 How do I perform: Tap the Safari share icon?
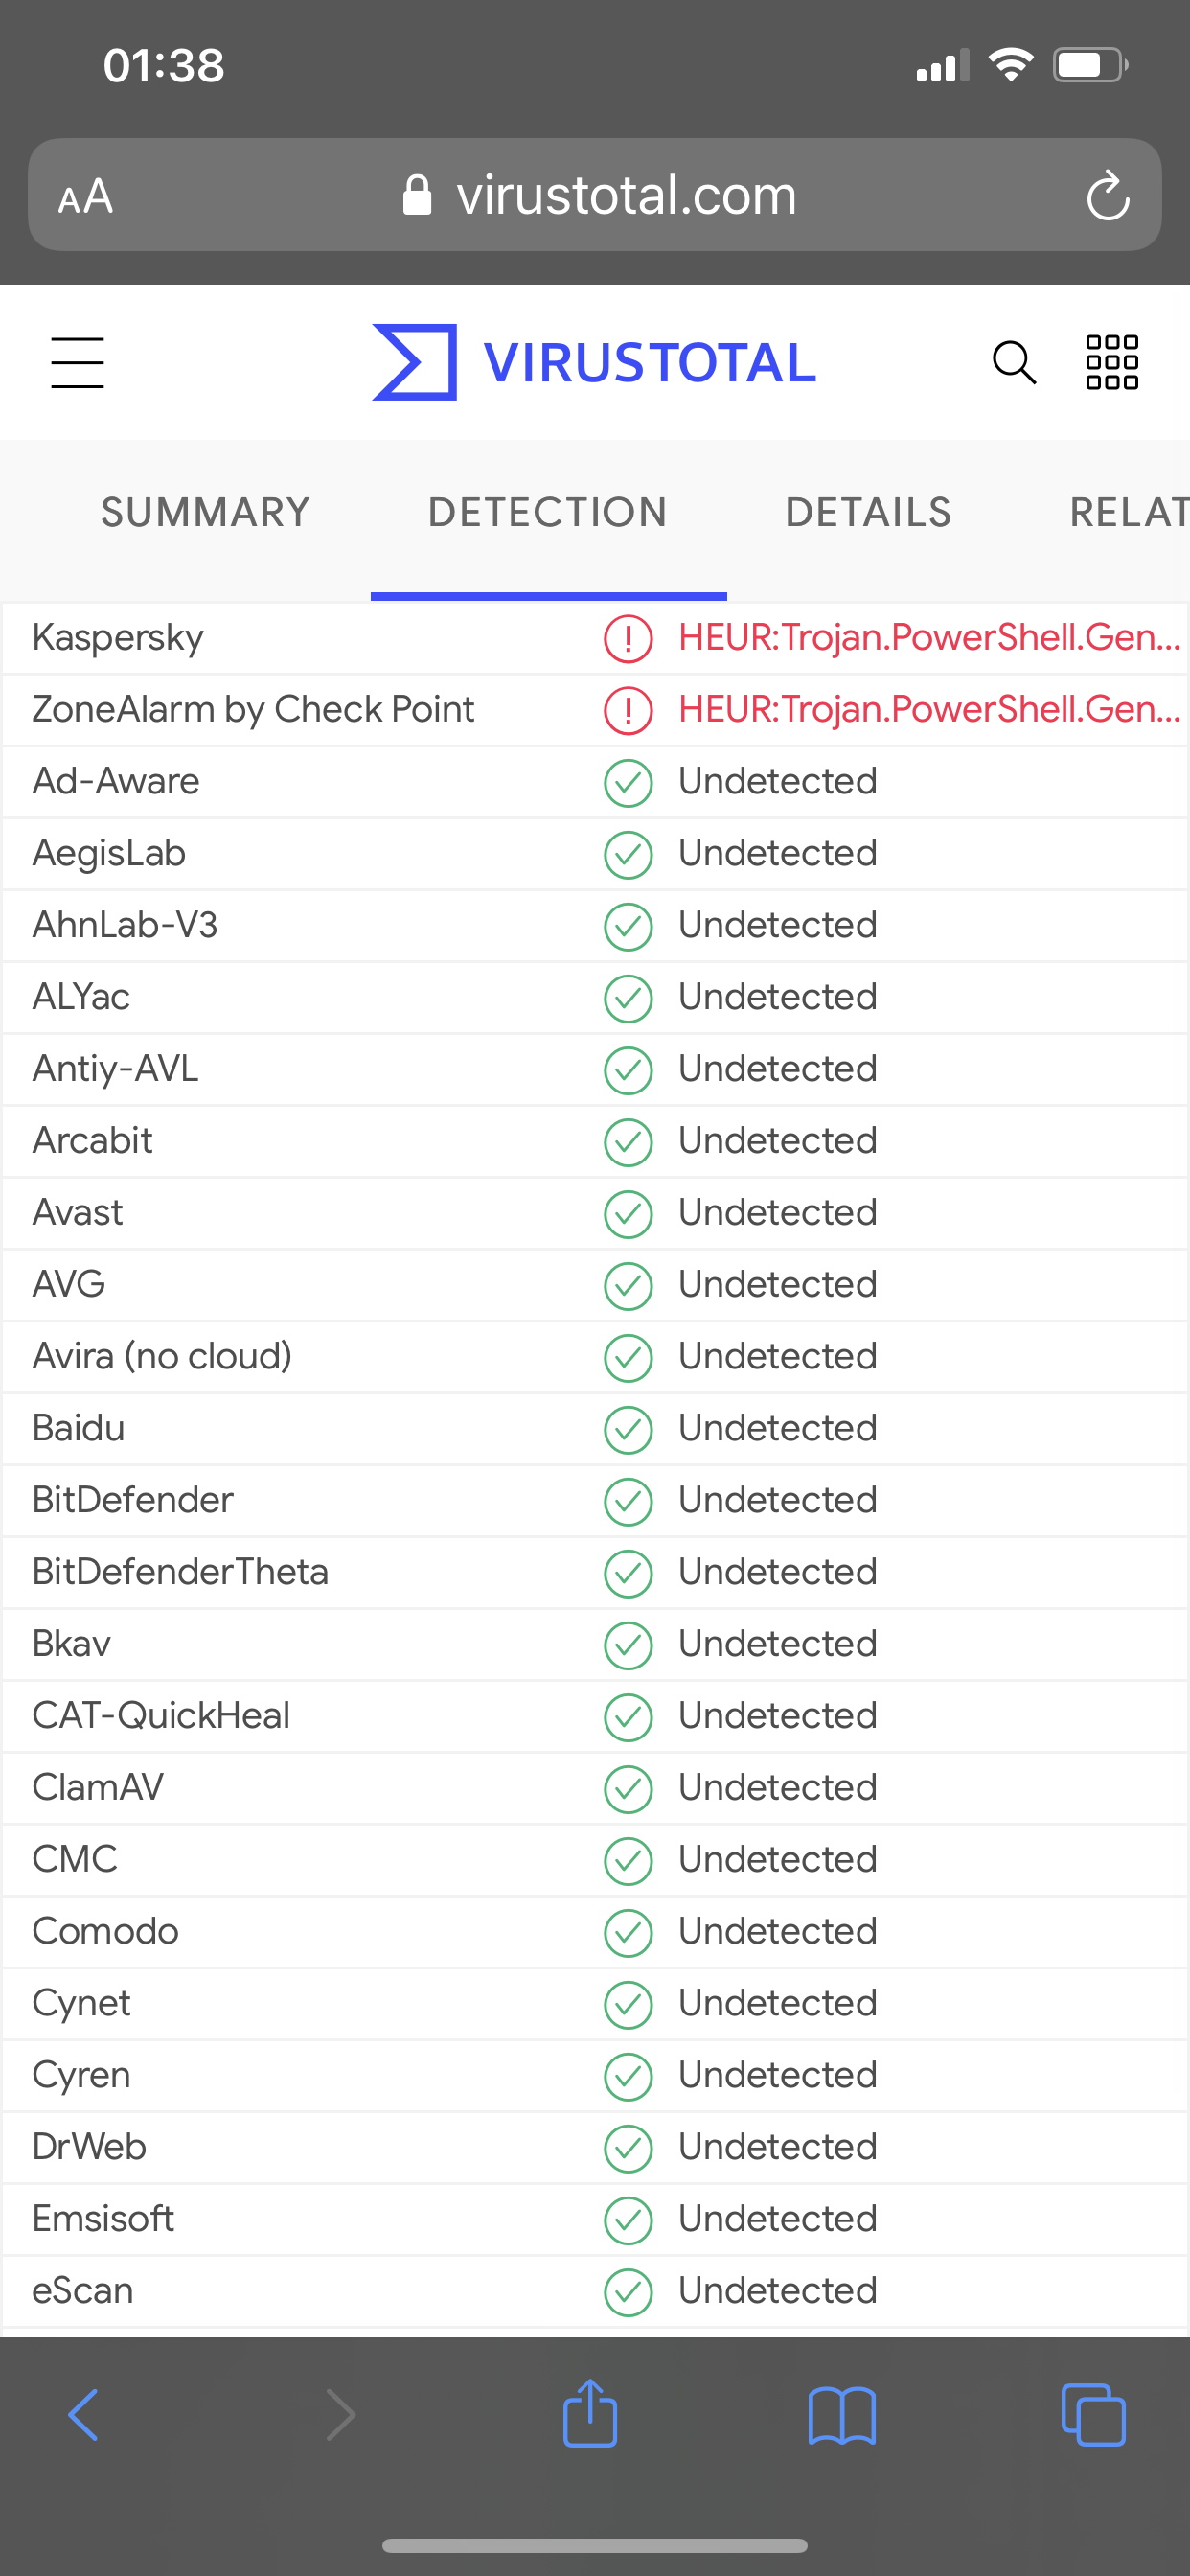click(590, 2414)
